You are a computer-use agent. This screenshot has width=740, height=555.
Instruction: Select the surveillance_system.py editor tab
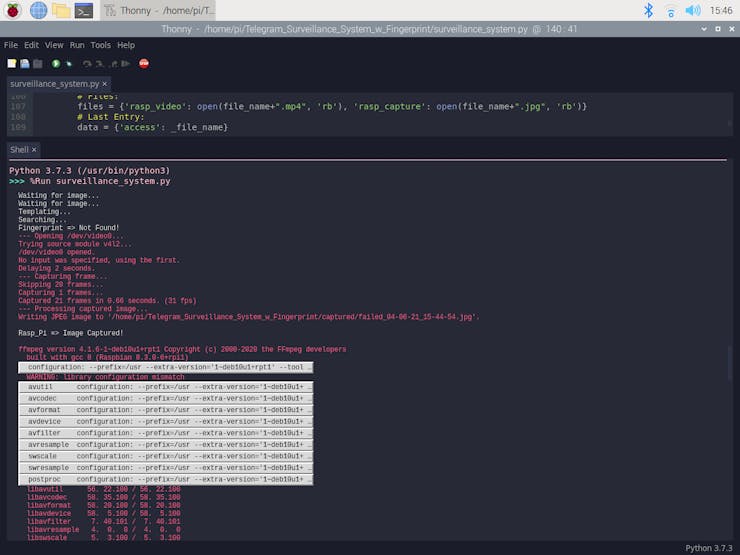point(54,84)
